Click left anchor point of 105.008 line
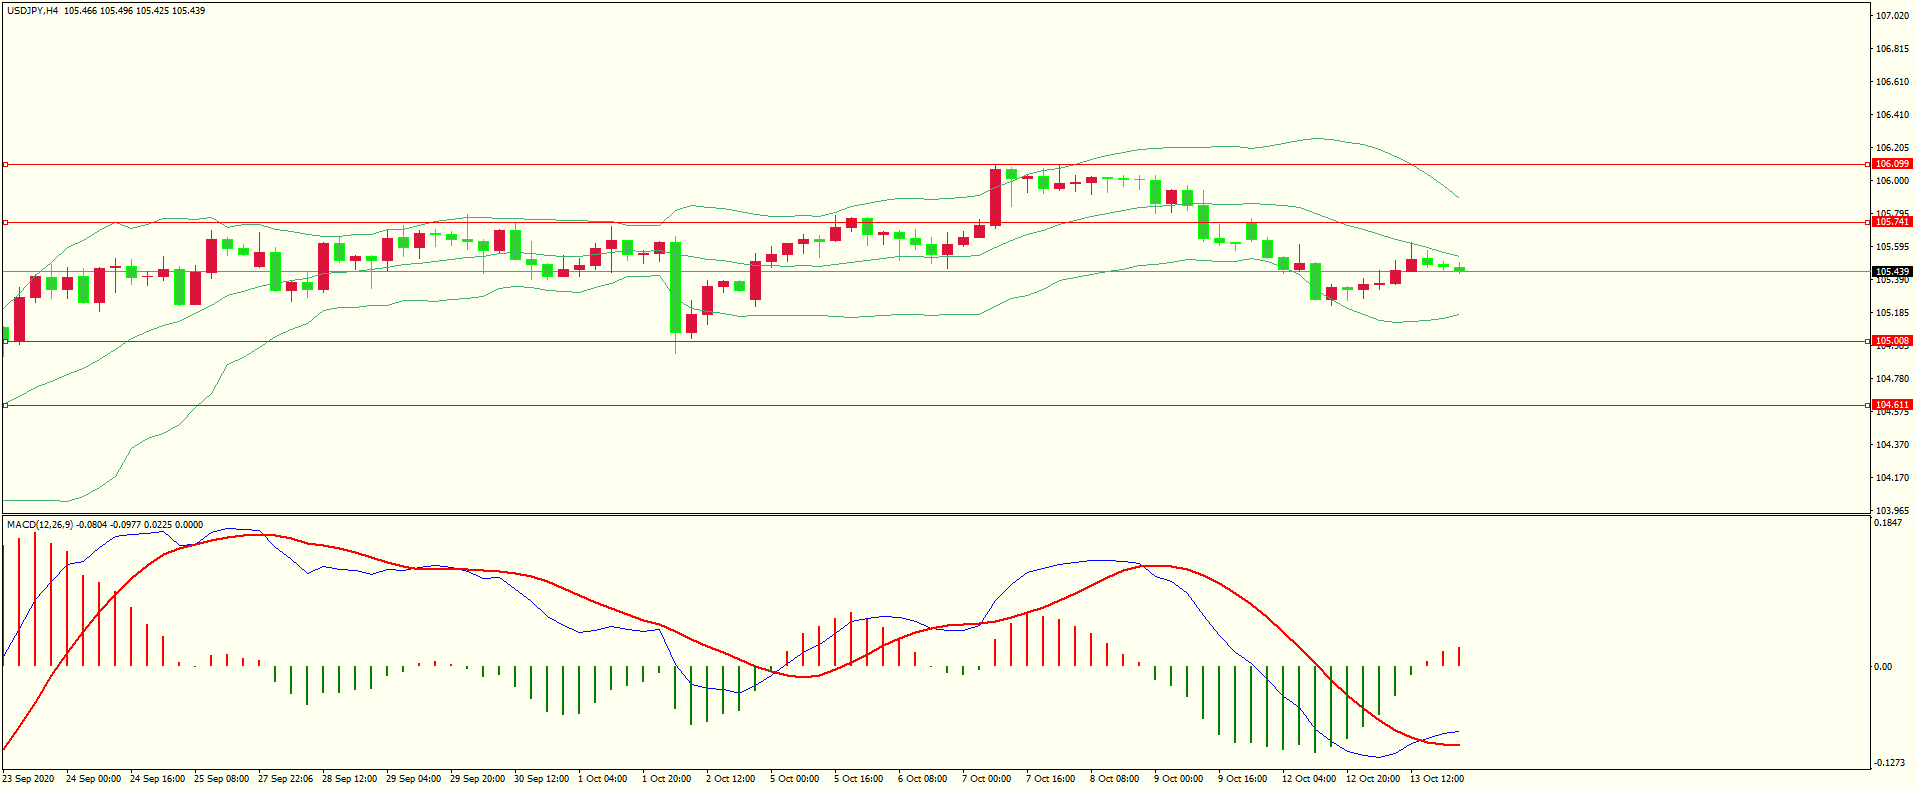Image resolution: width=1916 pixels, height=790 pixels. coord(6,341)
